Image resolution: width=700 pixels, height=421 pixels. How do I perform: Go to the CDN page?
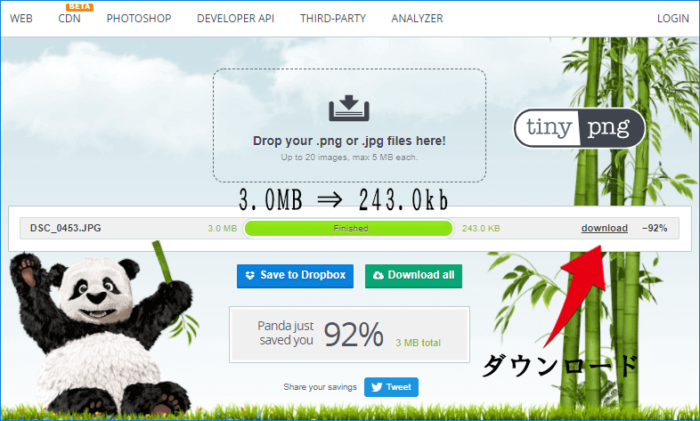click(70, 18)
